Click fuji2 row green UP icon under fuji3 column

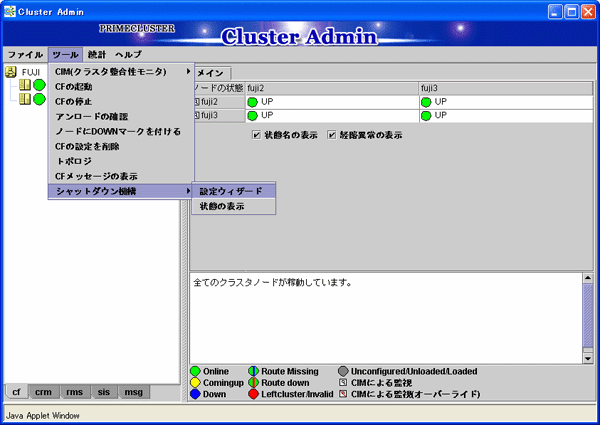click(x=426, y=102)
